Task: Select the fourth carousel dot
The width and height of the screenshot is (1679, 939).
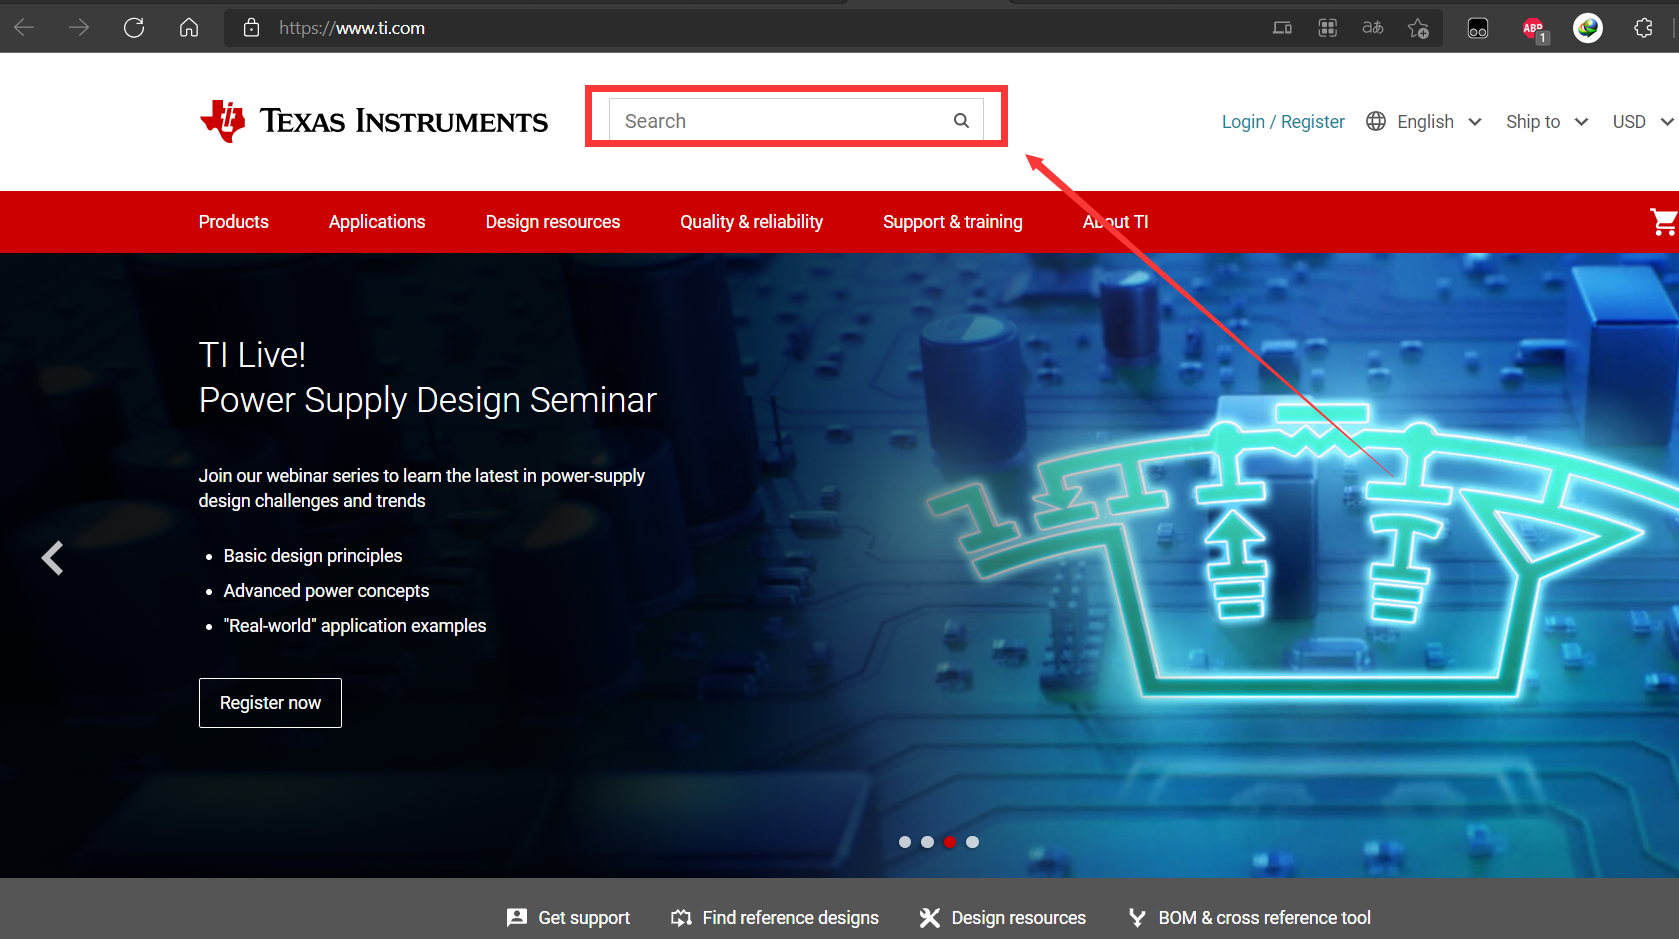Action: coord(972,842)
